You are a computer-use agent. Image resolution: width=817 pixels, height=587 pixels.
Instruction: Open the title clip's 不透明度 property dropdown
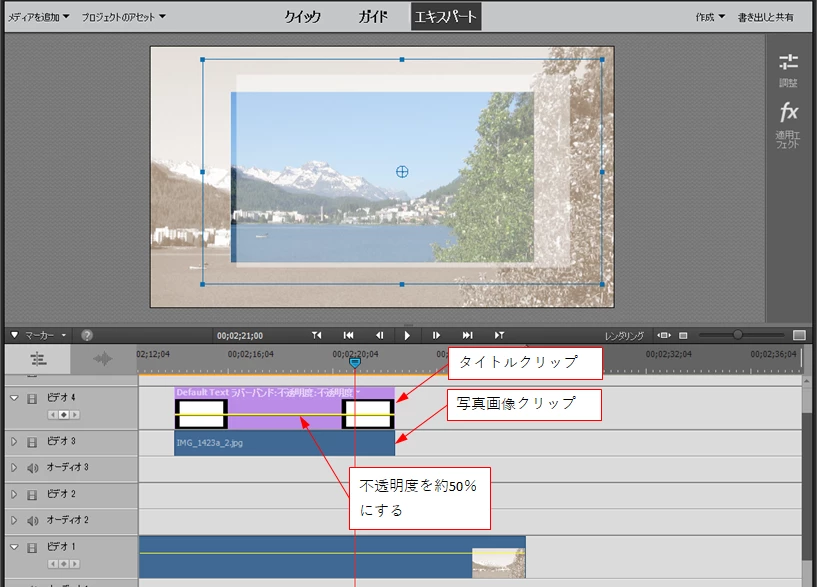pyautogui.click(x=358, y=392)
